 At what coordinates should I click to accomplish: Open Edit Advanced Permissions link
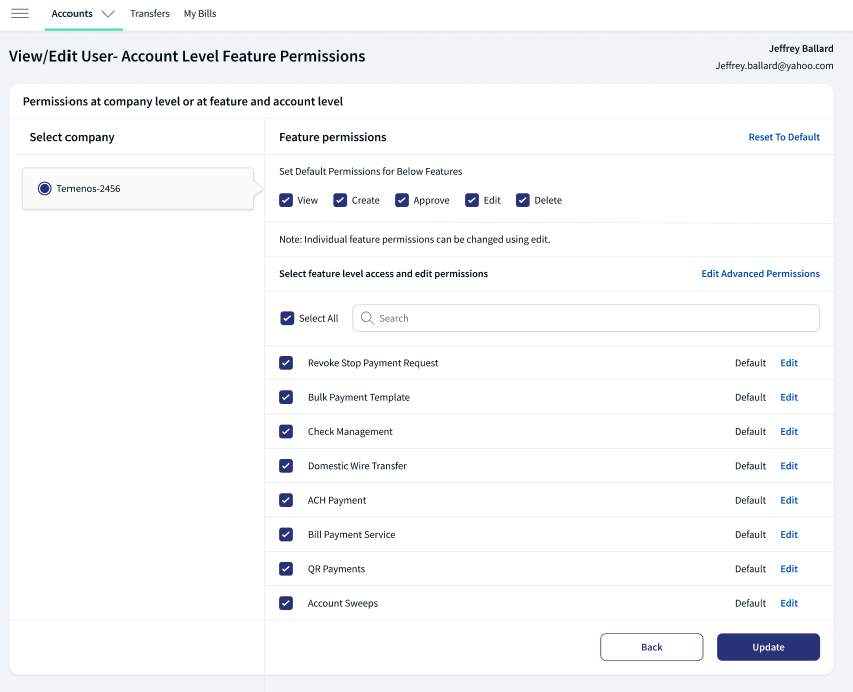coord(761,274)
